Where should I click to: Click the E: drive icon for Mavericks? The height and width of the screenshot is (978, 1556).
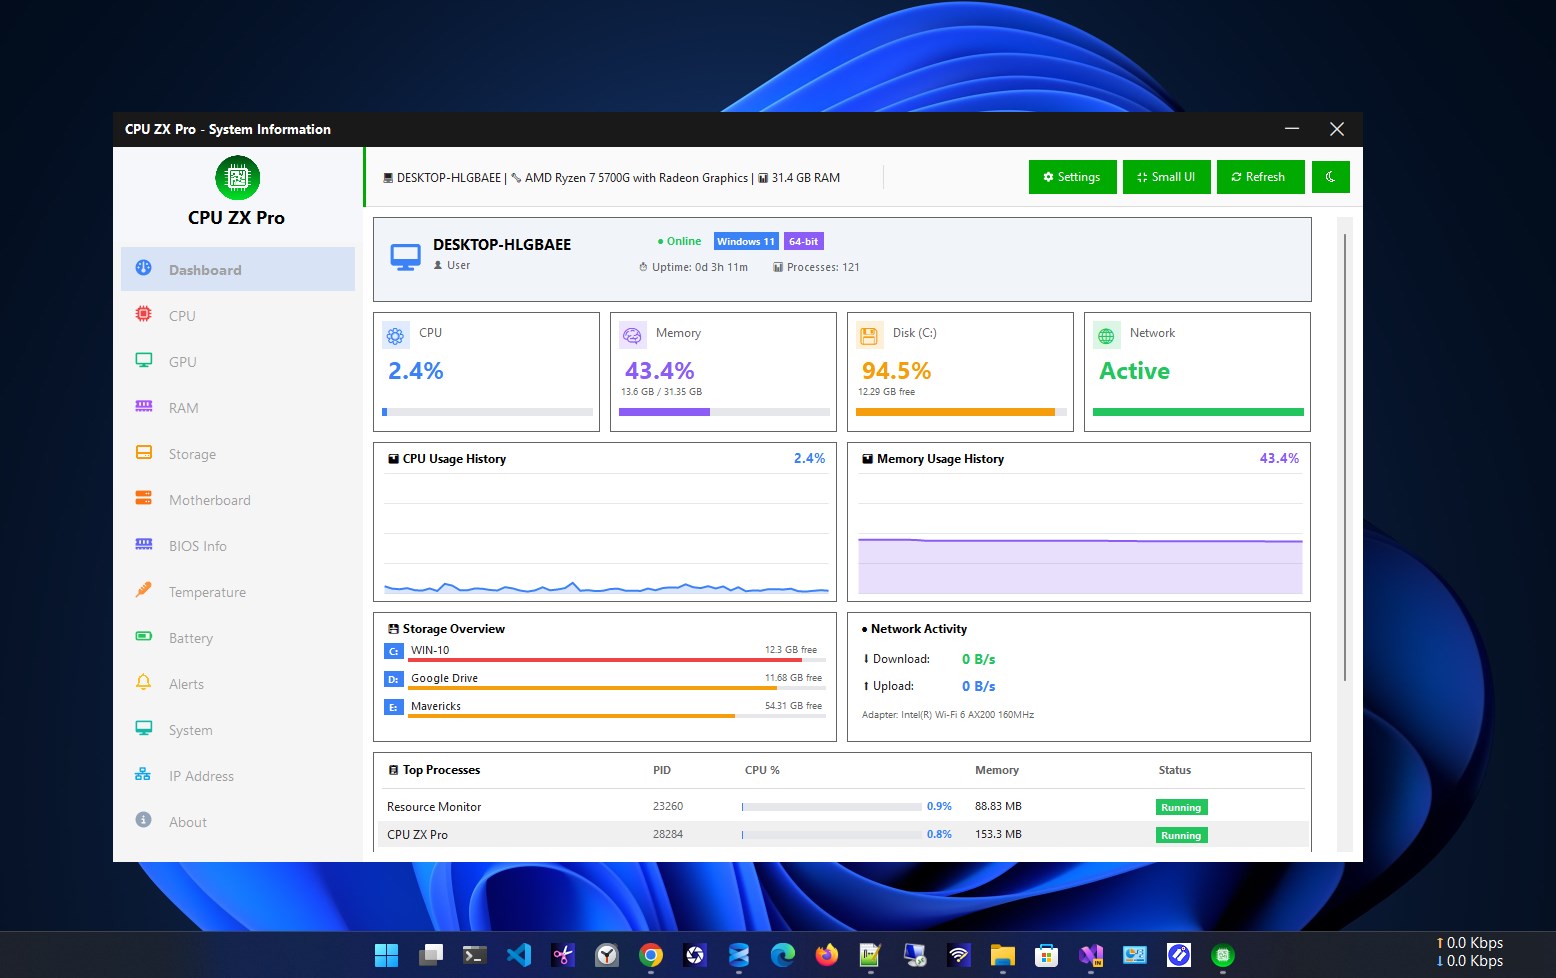[393, 707]
